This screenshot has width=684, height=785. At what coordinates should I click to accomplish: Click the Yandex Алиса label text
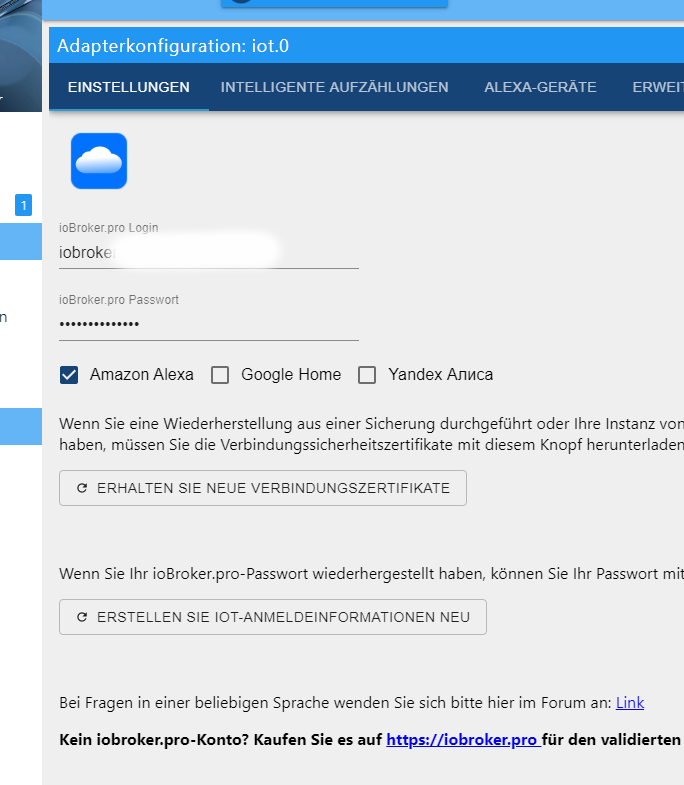click(x=441, y=374)
